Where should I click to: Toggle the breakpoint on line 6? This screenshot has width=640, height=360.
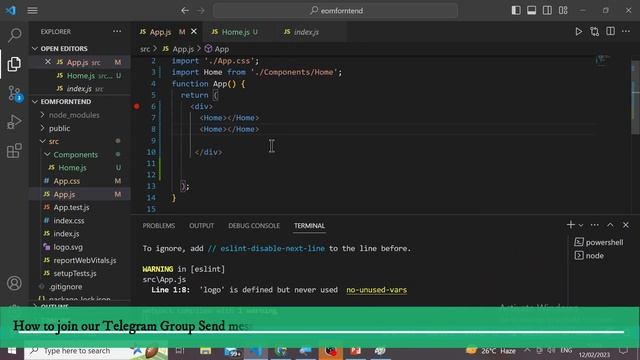[x=137, y=107]
